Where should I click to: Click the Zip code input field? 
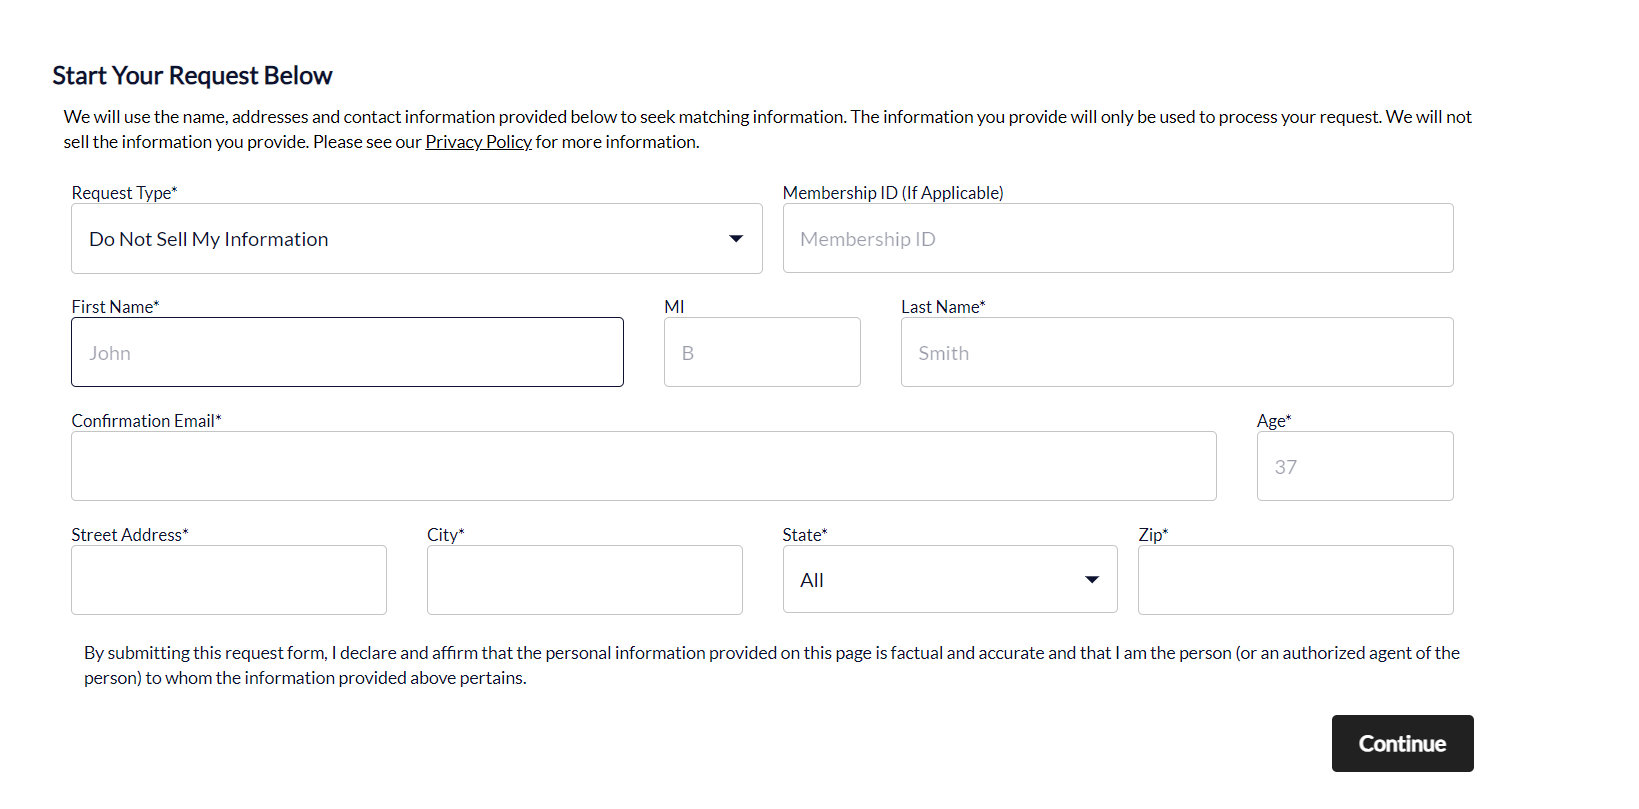click(1295, 580)
